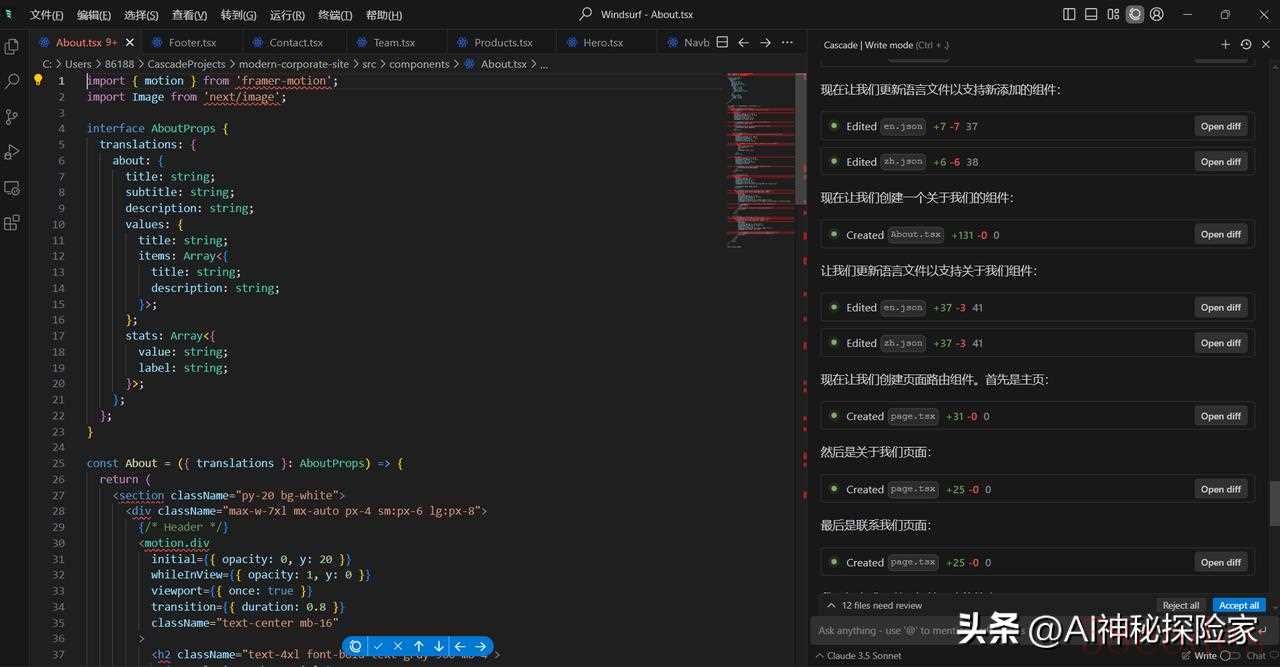
Task: Switch to the Contact.tsx tab
Action: point(296,43)
